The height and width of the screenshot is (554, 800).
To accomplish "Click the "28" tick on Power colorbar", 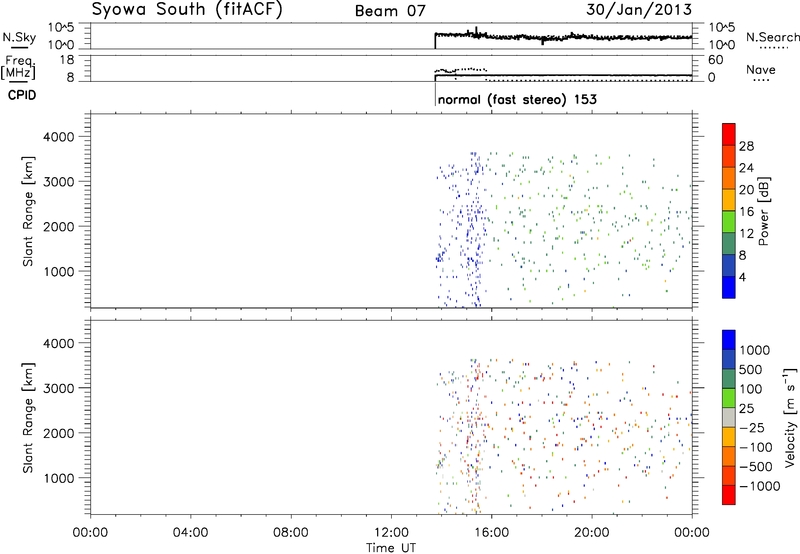I will pyautogui.click(x=746, y=146).
